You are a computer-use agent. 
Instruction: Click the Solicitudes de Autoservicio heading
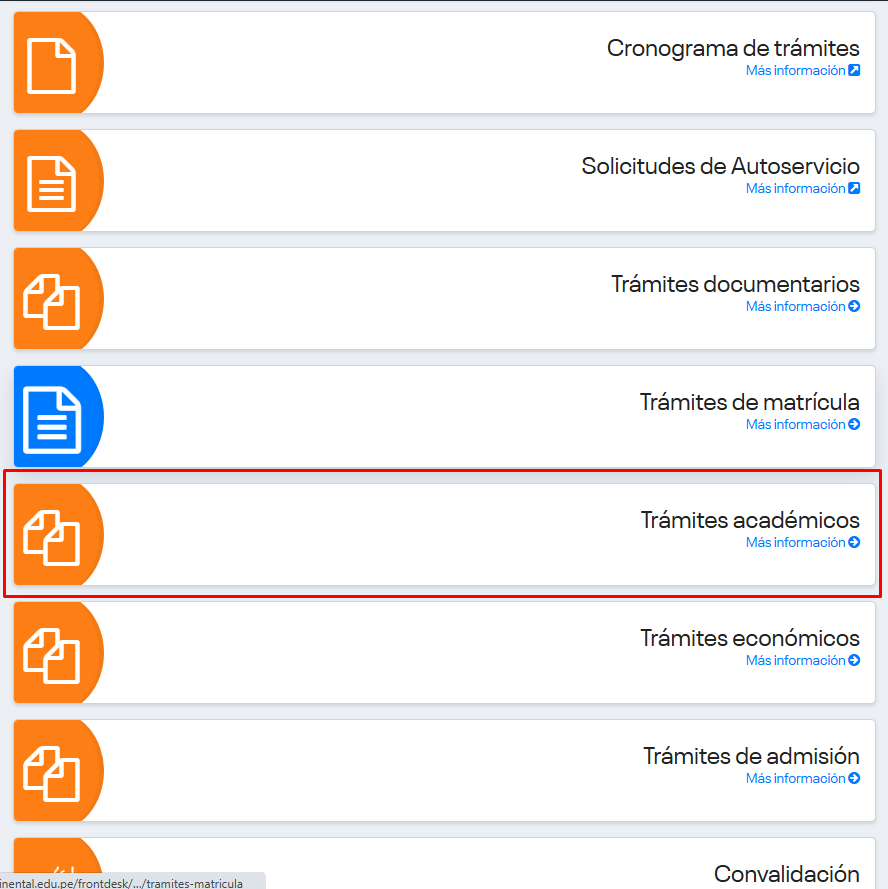(720, 166)
